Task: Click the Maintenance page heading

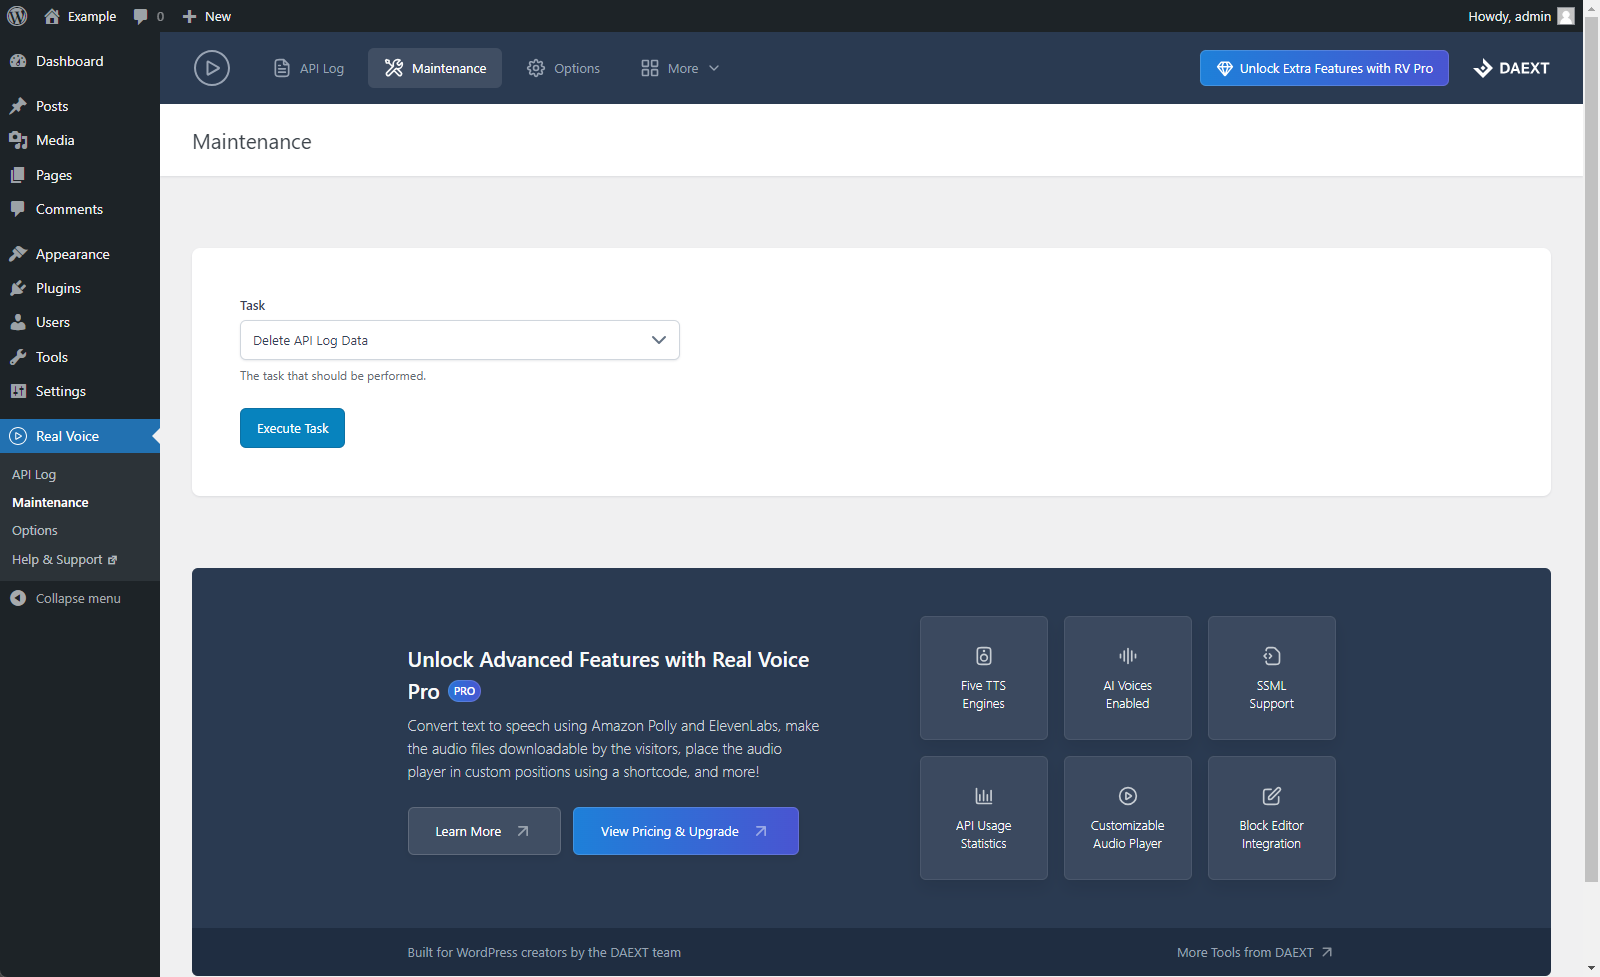Action: (252, 142)
